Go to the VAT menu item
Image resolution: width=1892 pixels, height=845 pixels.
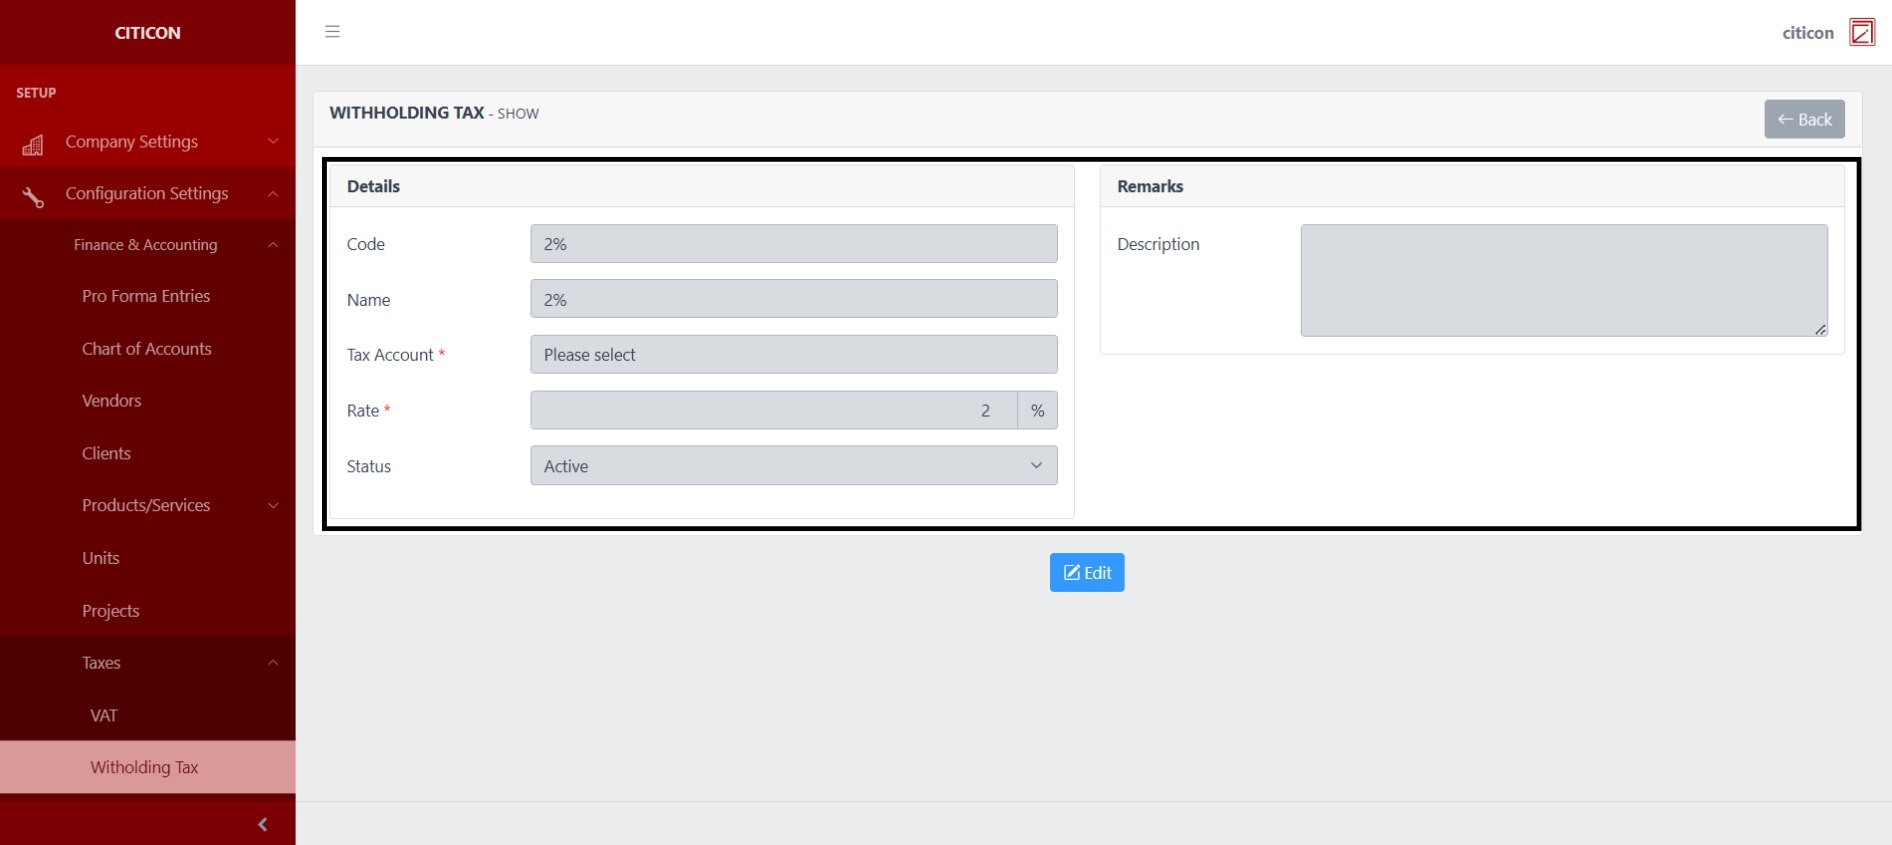(x=104, y=715)
